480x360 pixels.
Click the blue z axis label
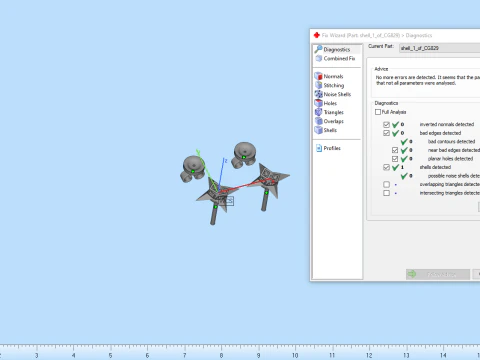coord(226,161)
